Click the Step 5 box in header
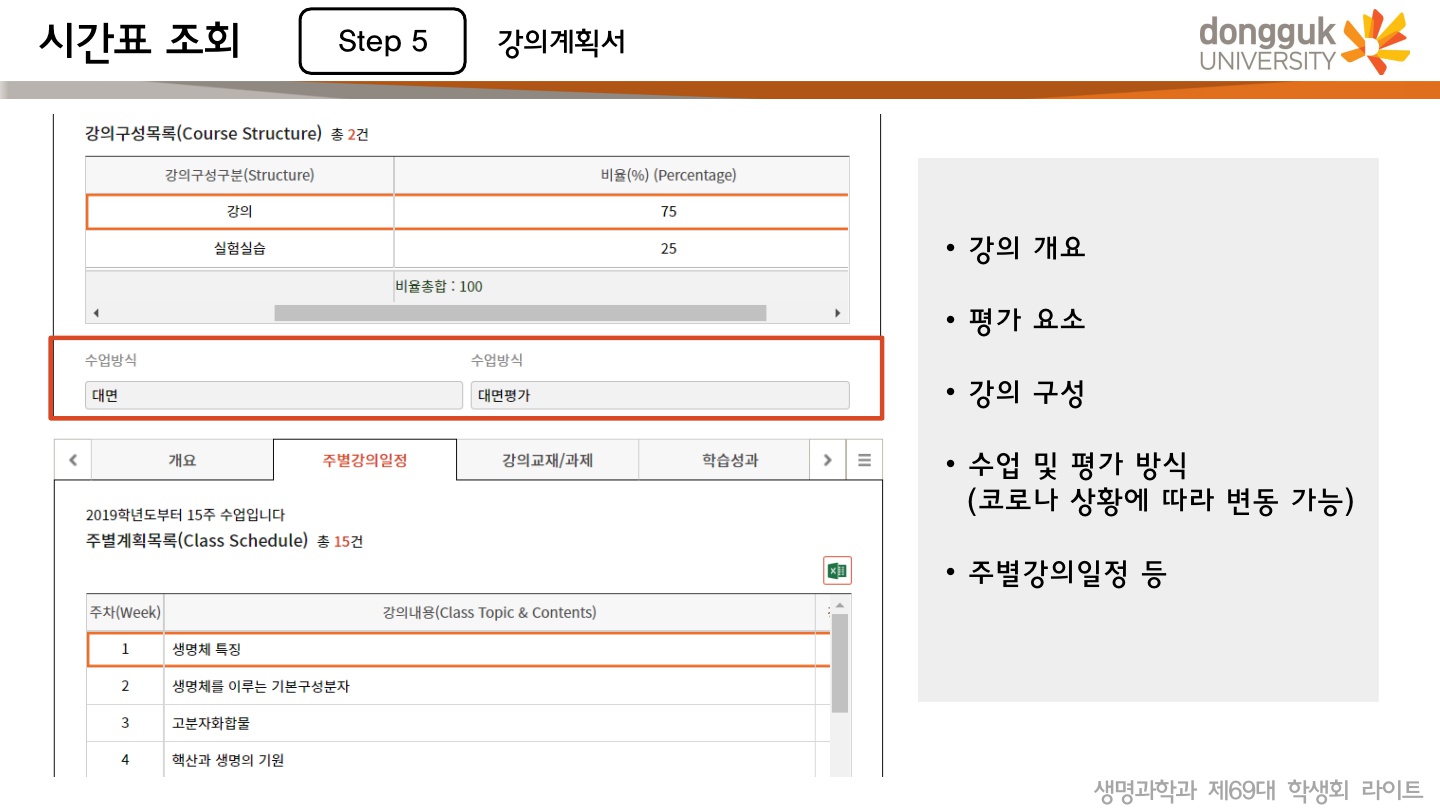 pos(383,41)
